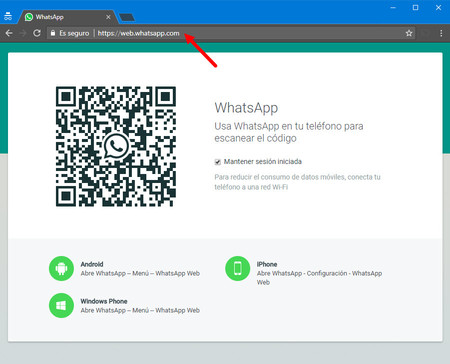Open a new tab with the new-tab button
The image size is (450, 364).
tap(127, 17)
